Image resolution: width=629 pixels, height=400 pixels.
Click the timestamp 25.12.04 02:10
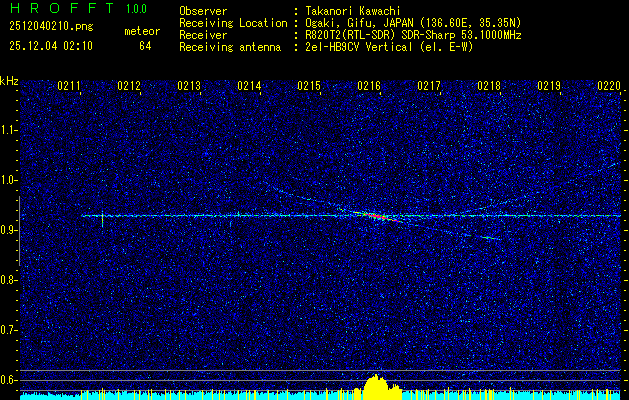point(51,46)
